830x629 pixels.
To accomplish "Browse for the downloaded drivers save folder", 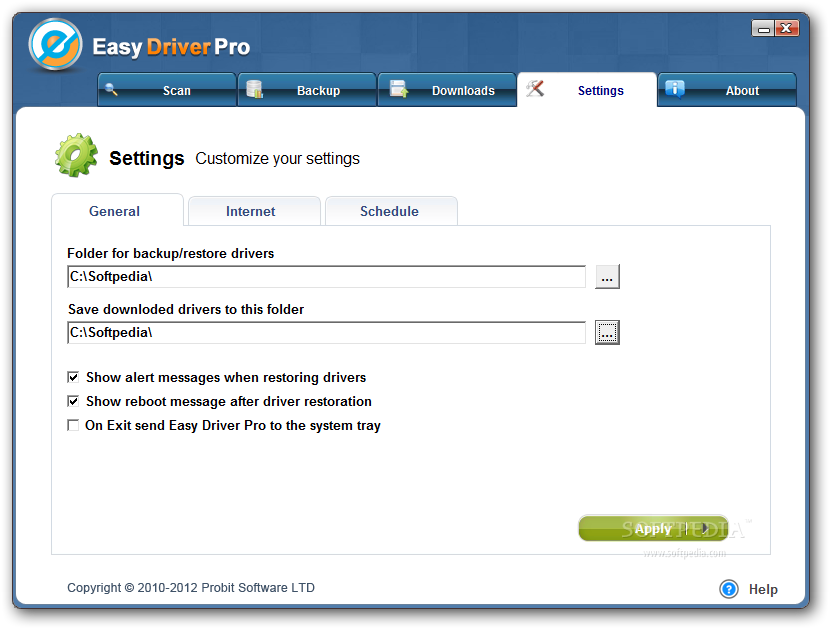I will click(607, 333).
